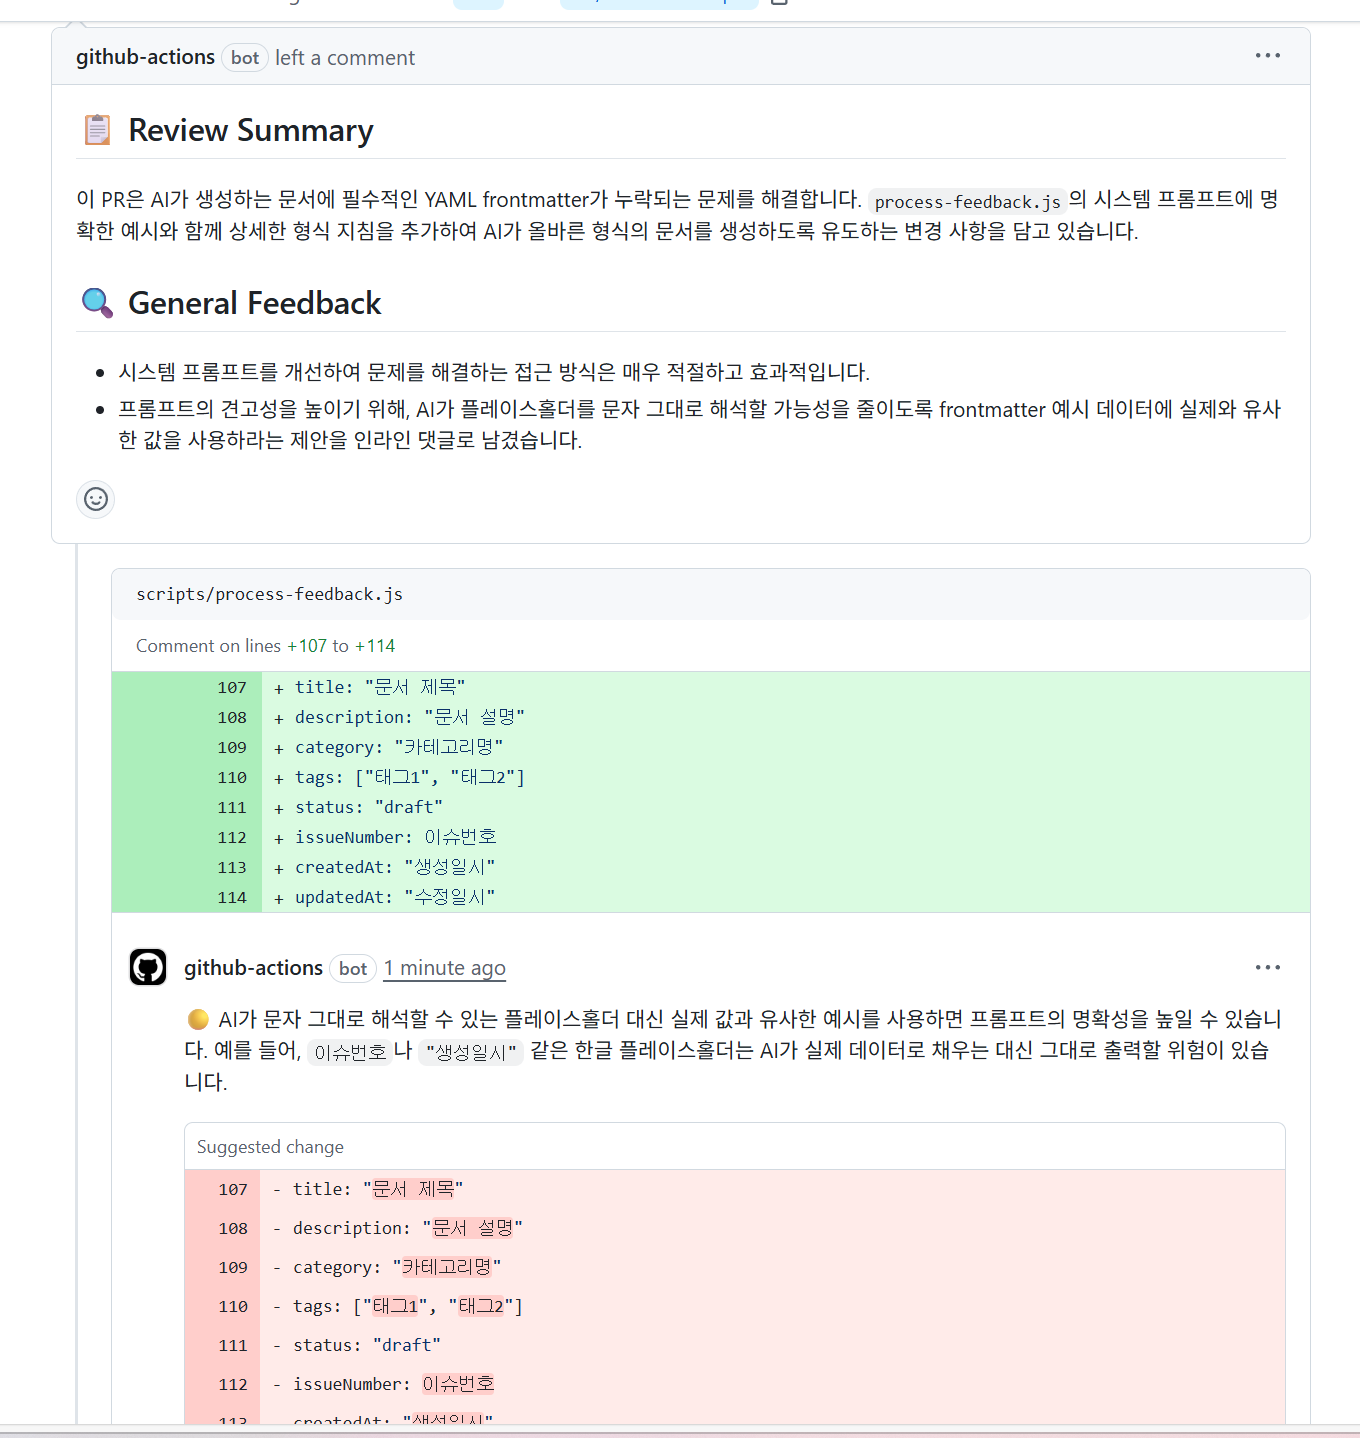The height and width of the screenshot is (1438, 1360).
Task: Select line 110 in red suggested change
Action: 233,1306
